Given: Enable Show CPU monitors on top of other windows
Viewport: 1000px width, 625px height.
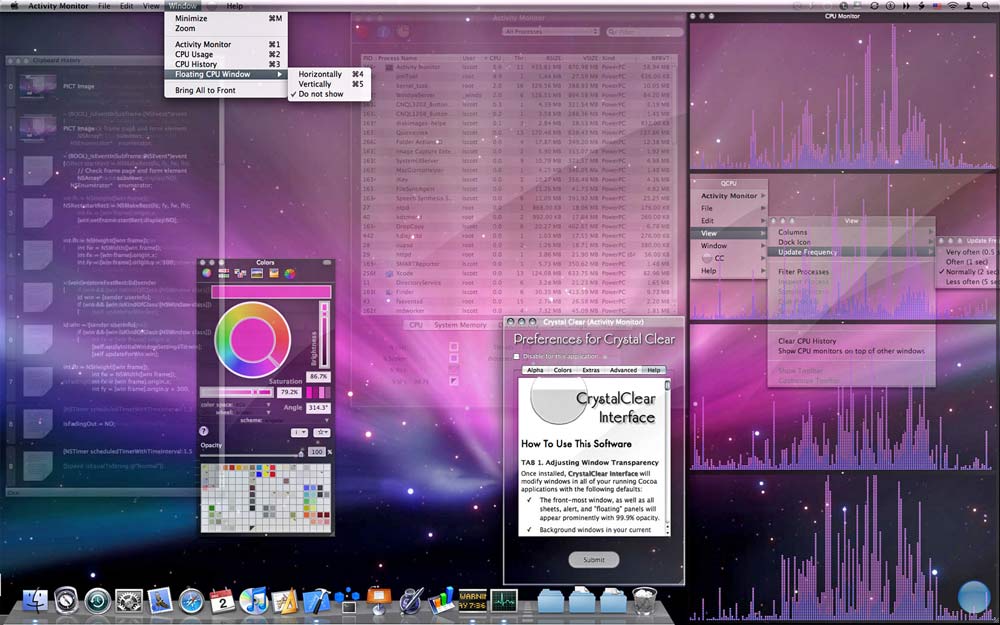Looking at the screenshot, I should click(x=851, y=351).
